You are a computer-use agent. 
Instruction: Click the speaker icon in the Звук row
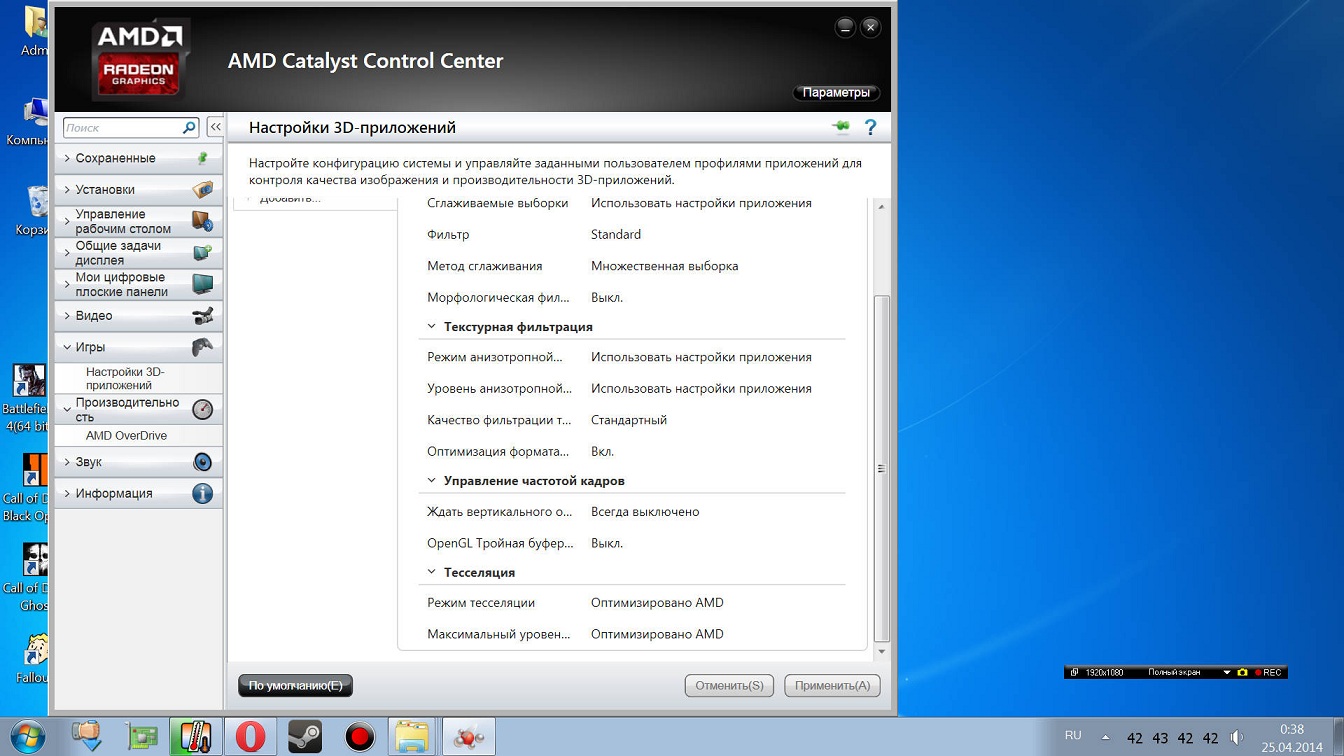(202, 462)
